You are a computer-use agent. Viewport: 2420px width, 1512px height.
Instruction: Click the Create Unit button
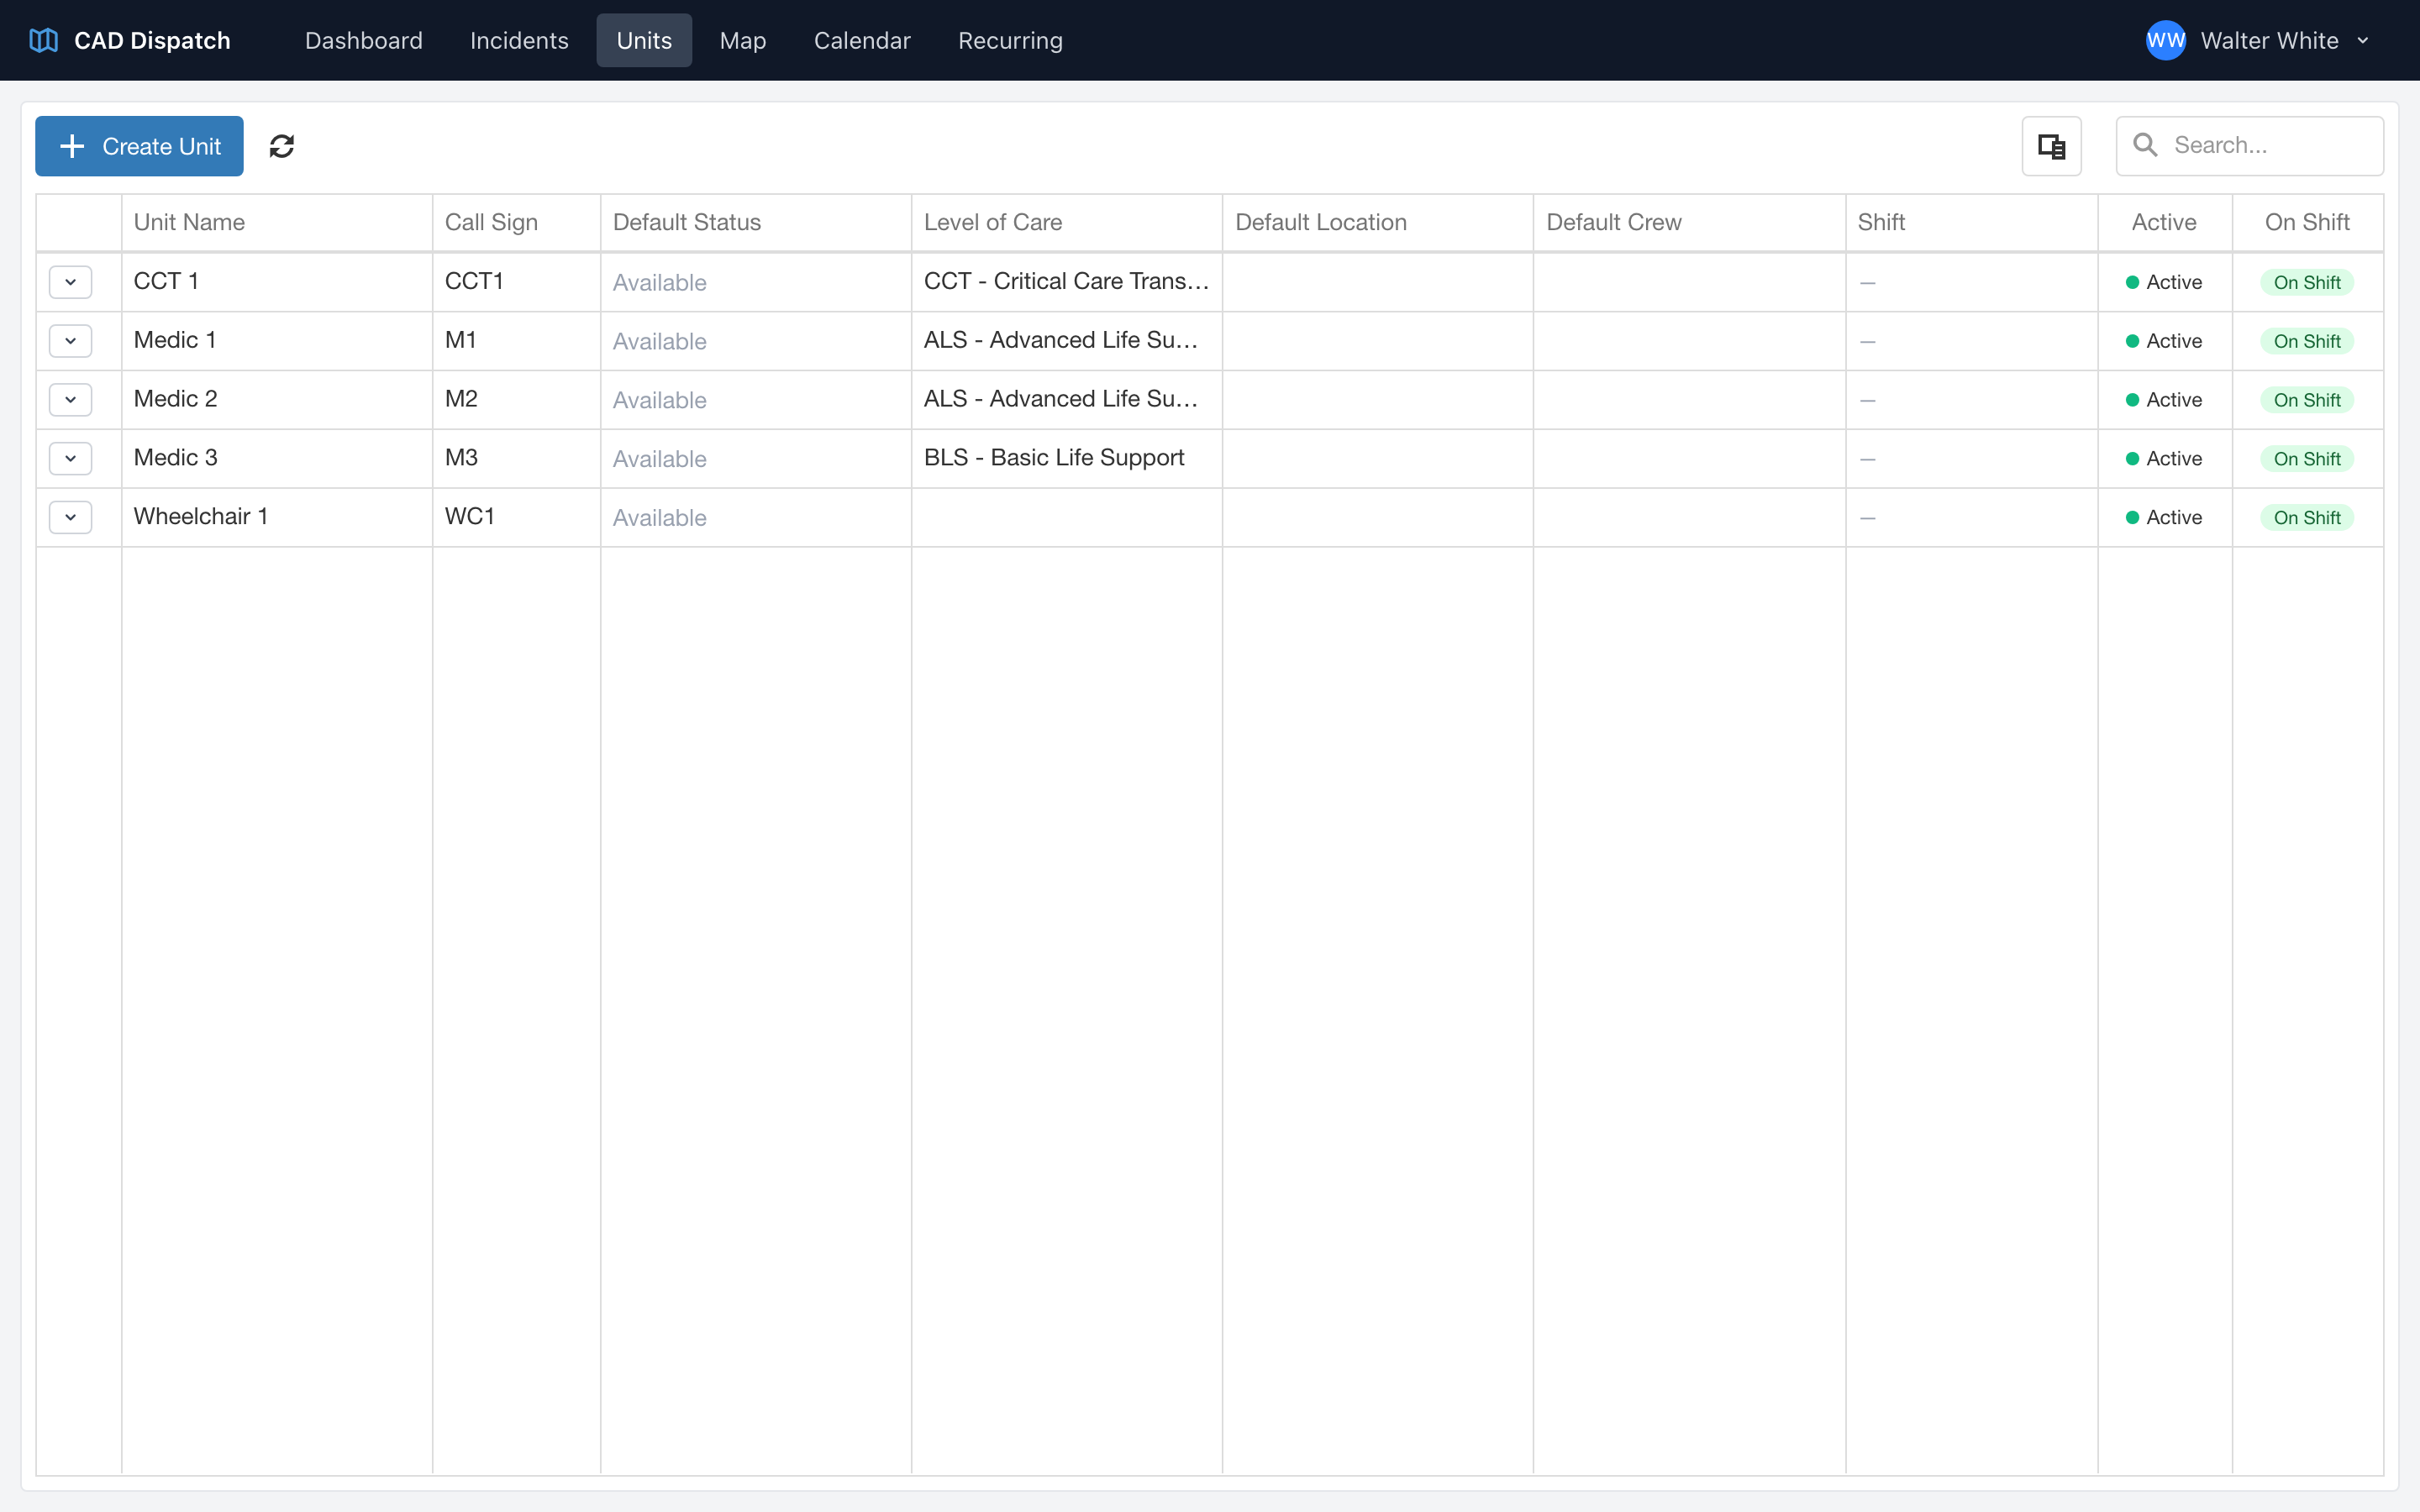tap(139, 146)
